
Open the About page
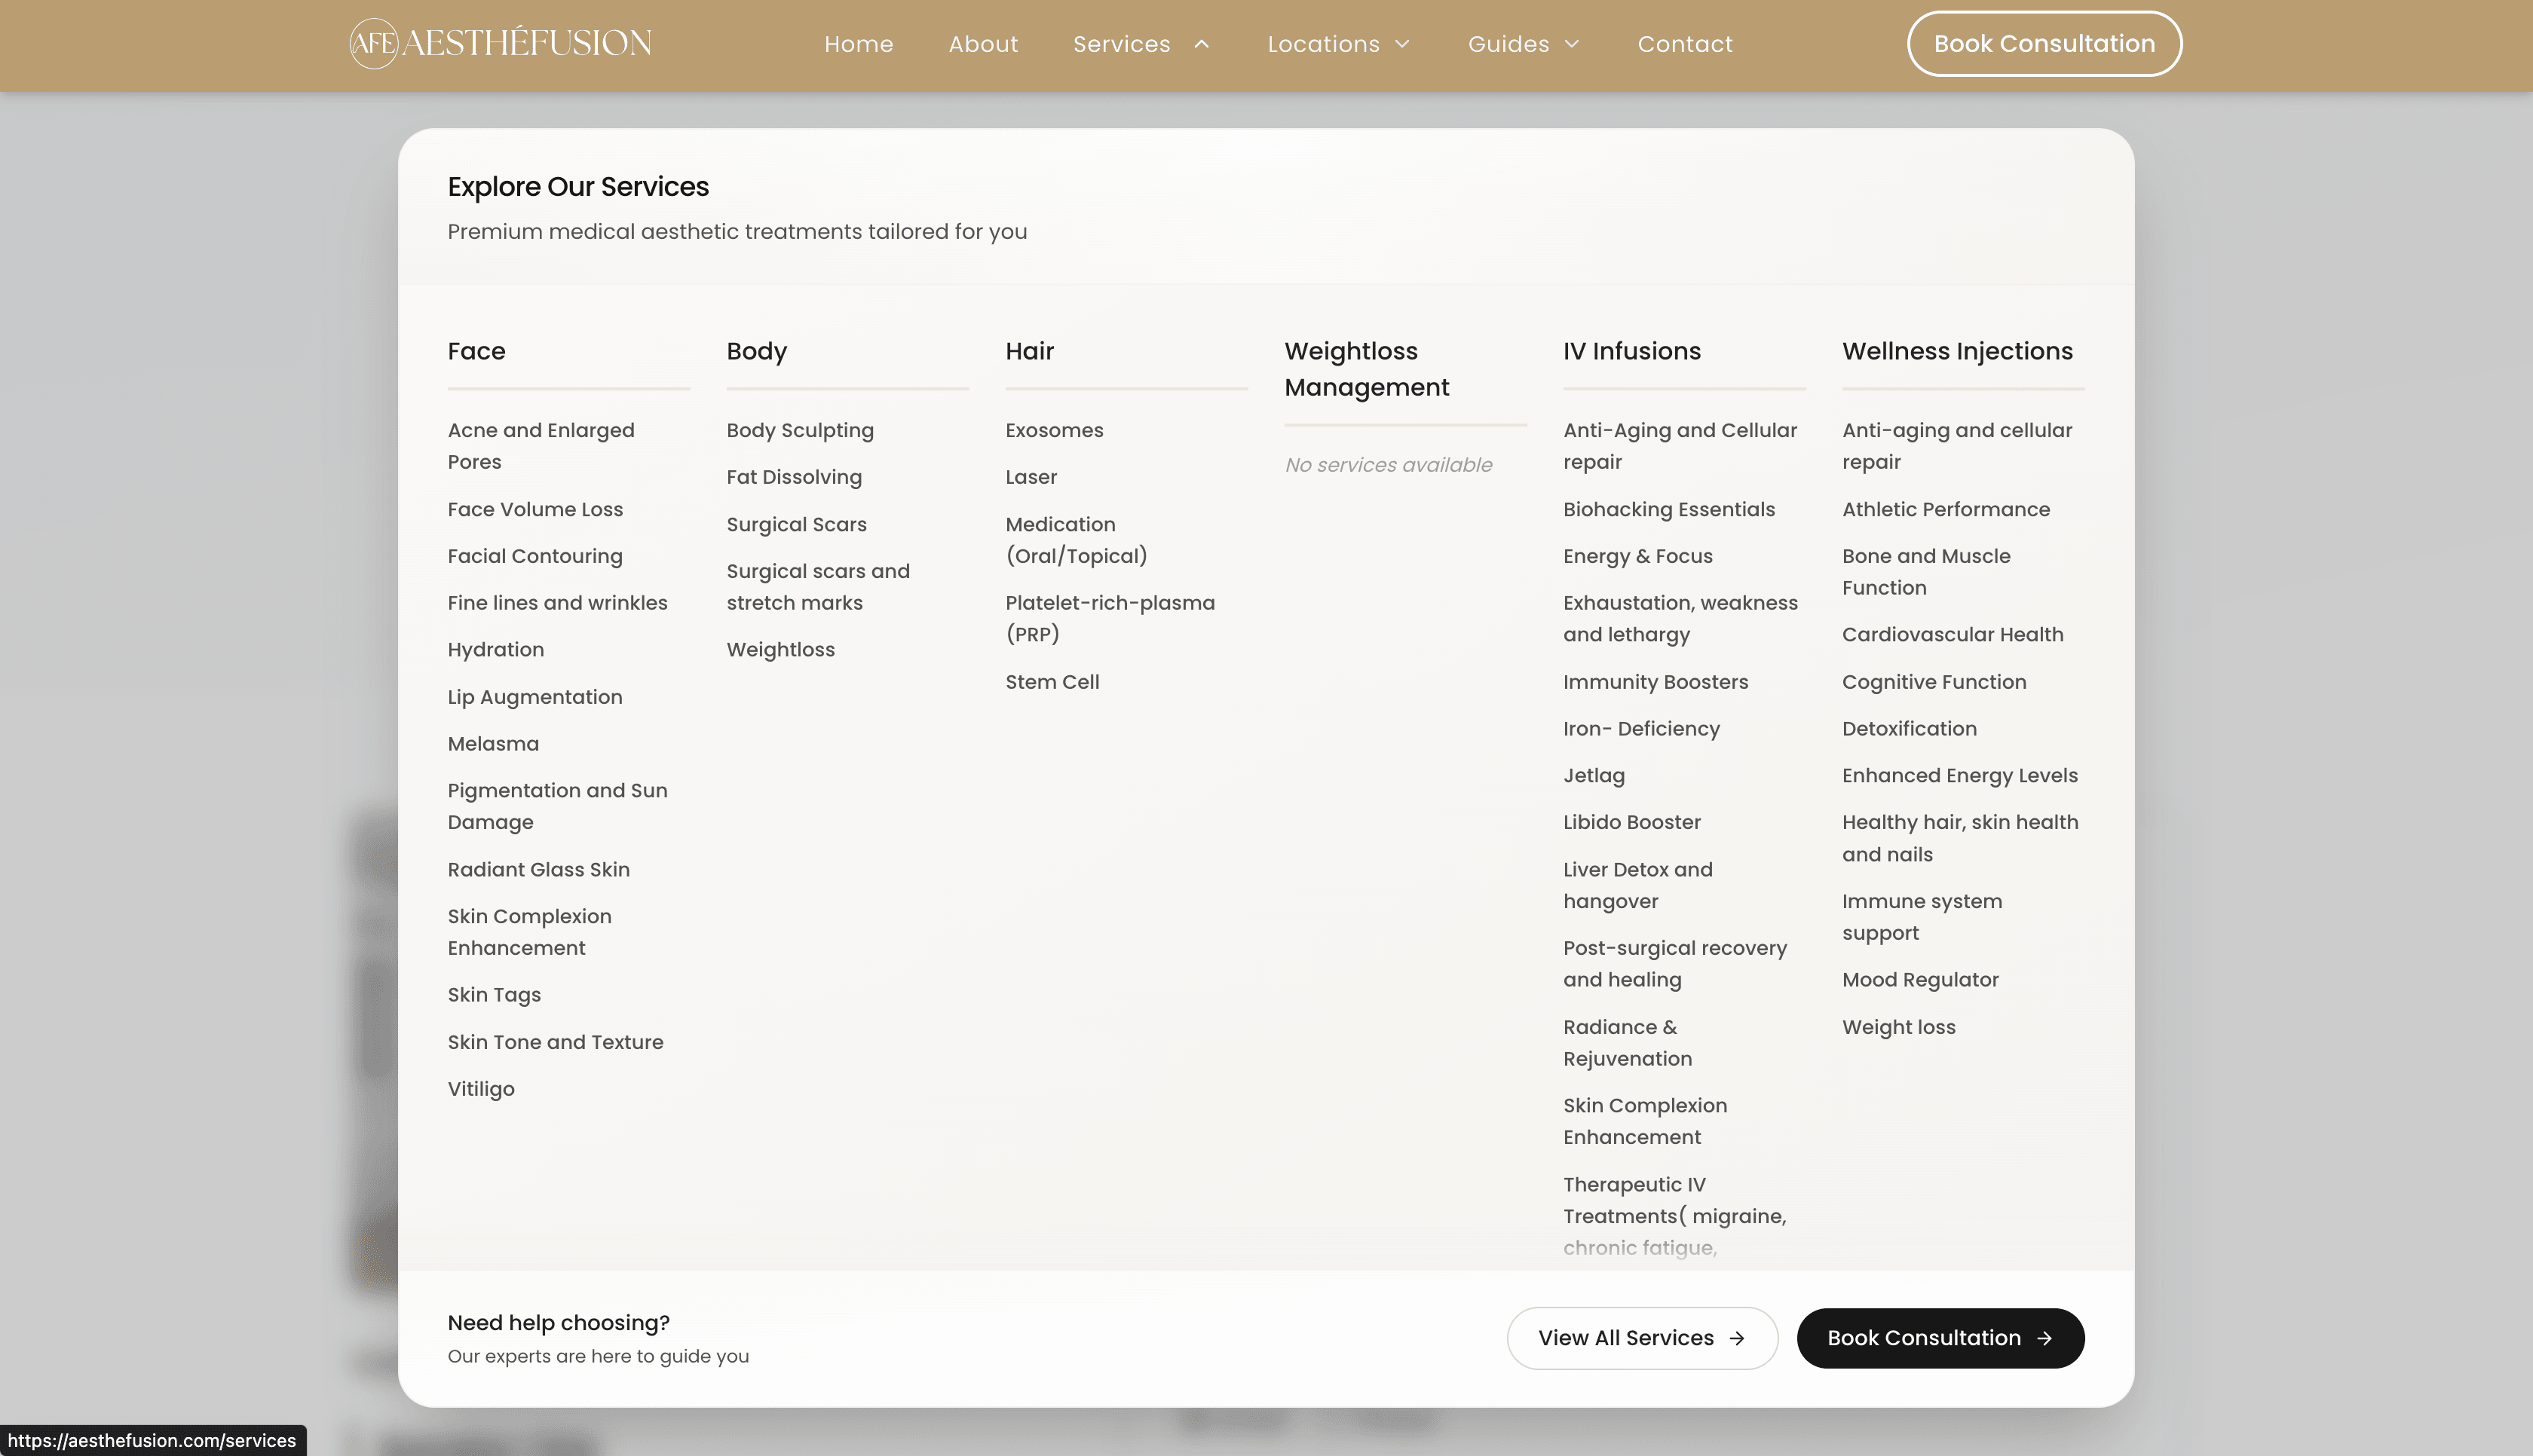983,44
